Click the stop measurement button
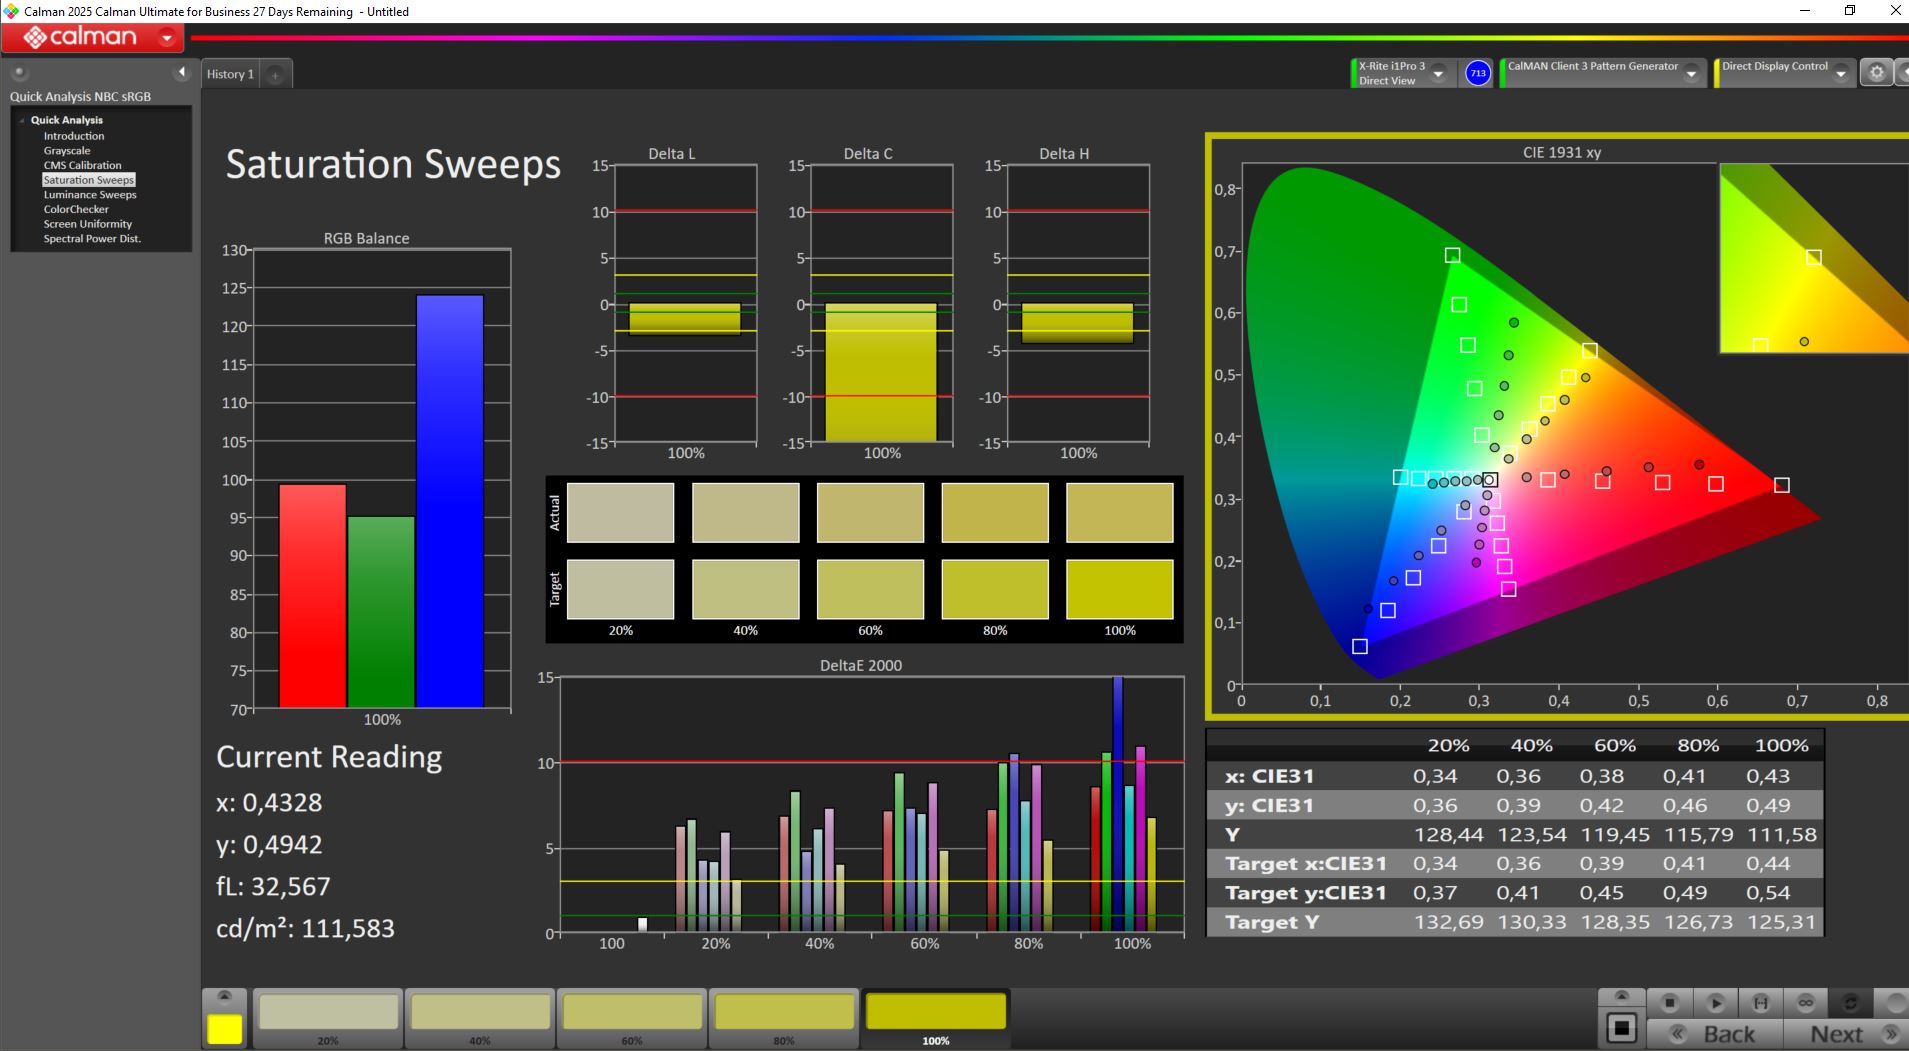 point(1669,1002)
